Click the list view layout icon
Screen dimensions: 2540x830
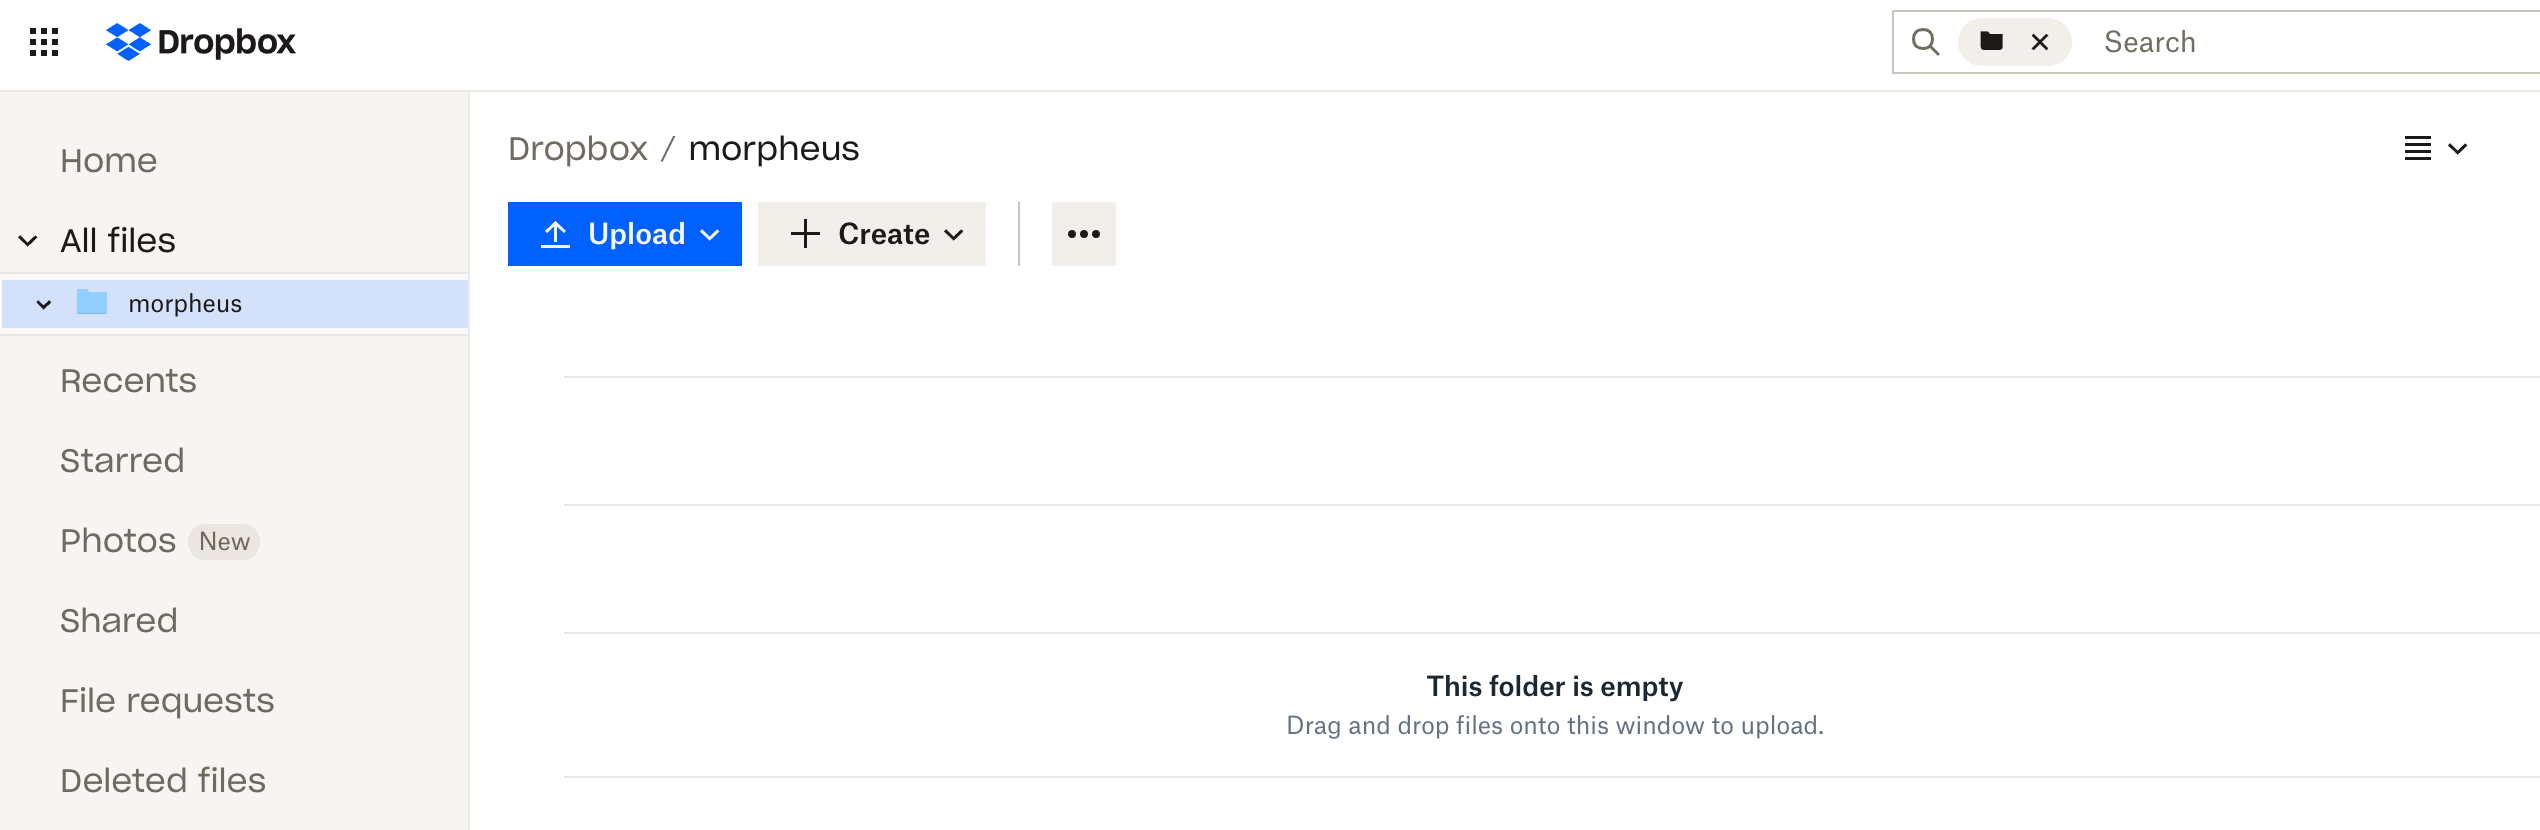point(2418,149)
